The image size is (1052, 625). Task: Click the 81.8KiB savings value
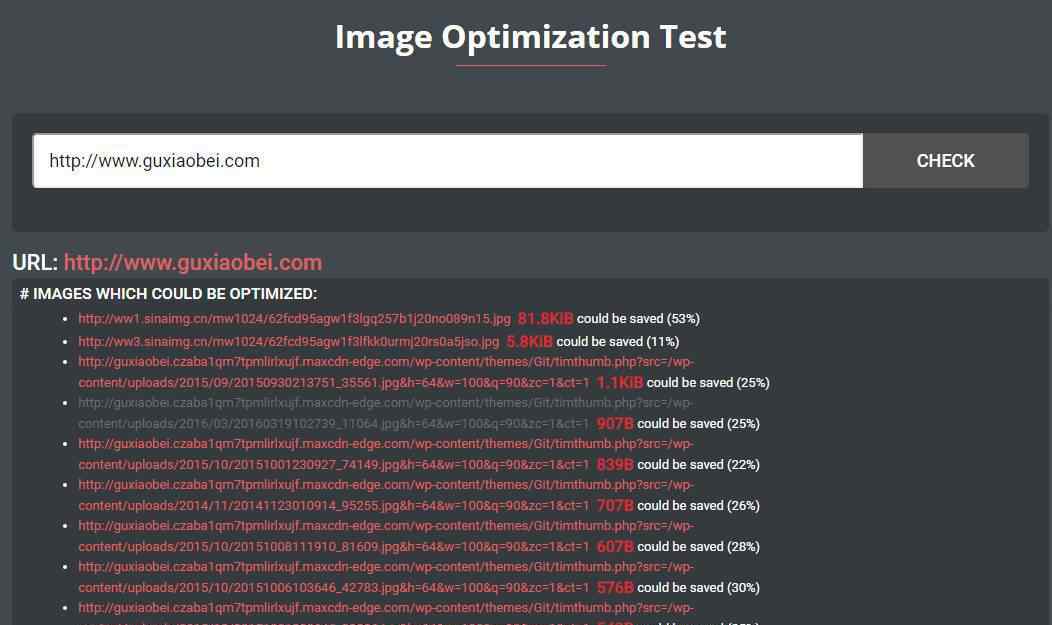(545, 319)
